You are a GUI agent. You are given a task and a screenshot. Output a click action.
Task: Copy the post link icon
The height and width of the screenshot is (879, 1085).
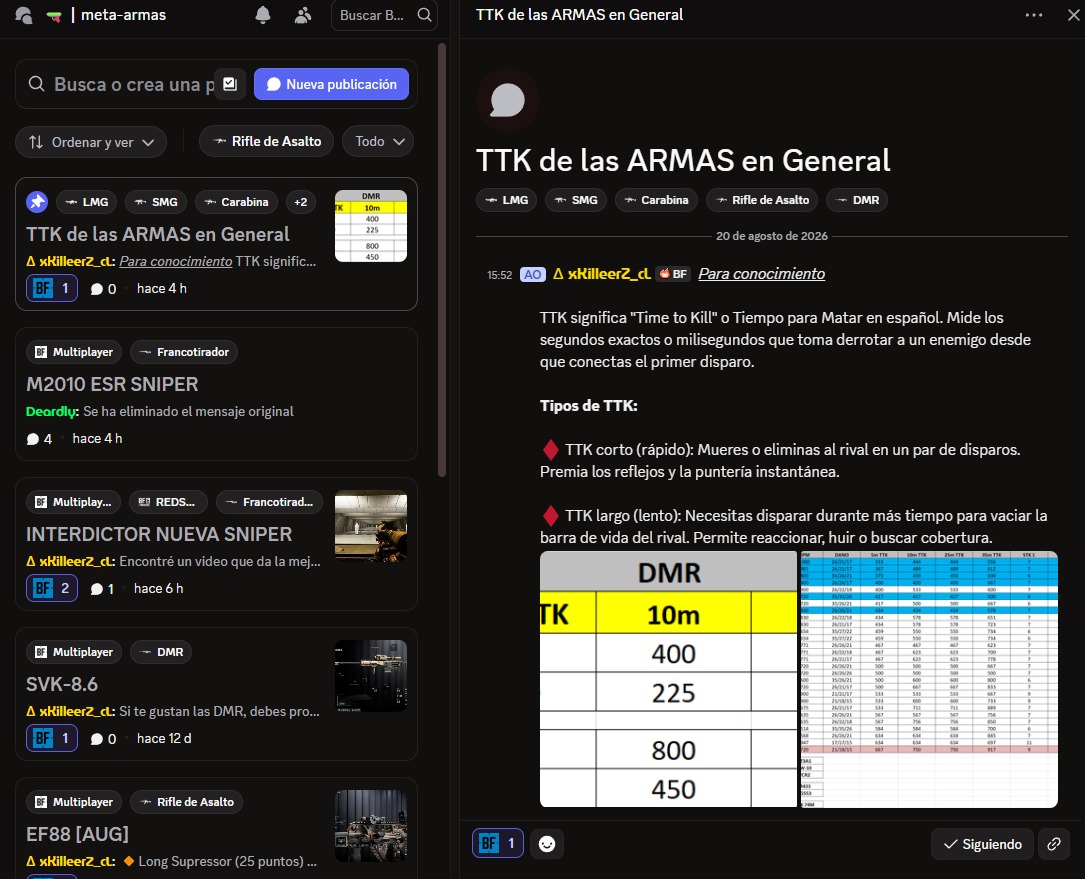click(x=1054, y=844)
